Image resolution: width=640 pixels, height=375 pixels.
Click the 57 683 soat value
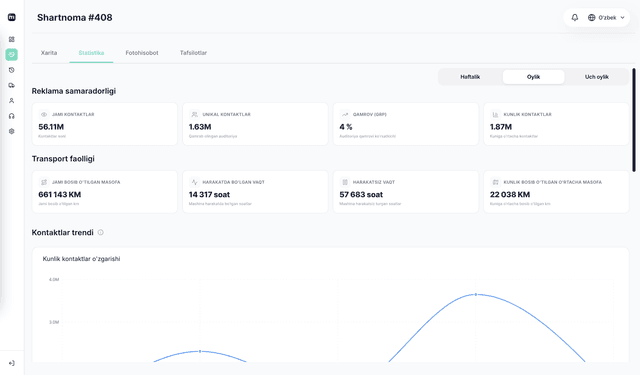(x=361, y=195)
